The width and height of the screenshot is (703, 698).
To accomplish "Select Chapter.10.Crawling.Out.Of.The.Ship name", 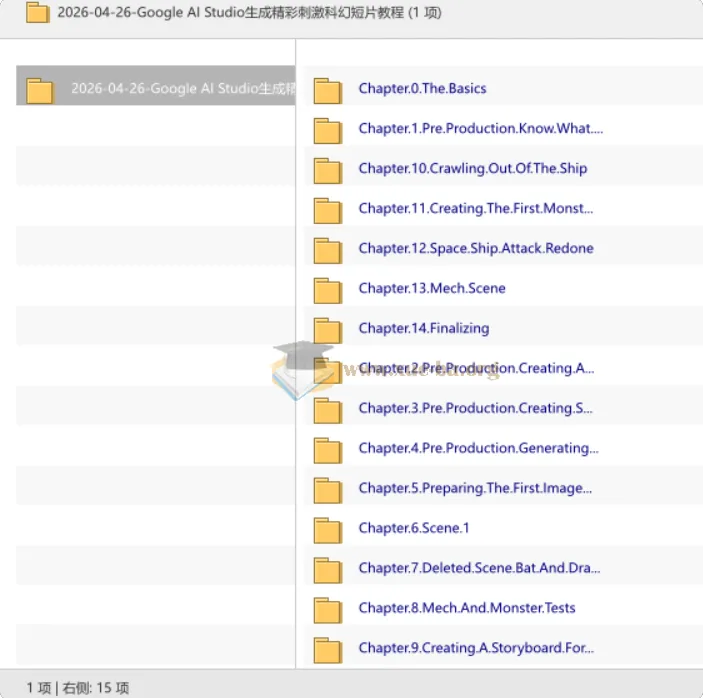I will 473,168.
